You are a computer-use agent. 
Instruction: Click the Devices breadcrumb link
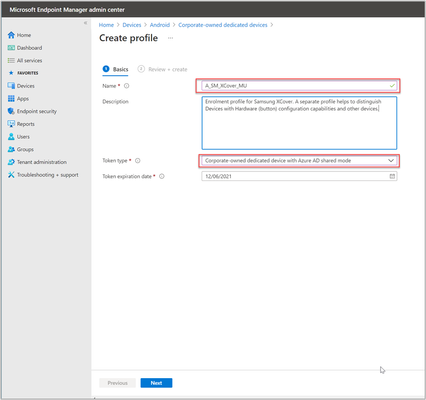pos(132,25)
